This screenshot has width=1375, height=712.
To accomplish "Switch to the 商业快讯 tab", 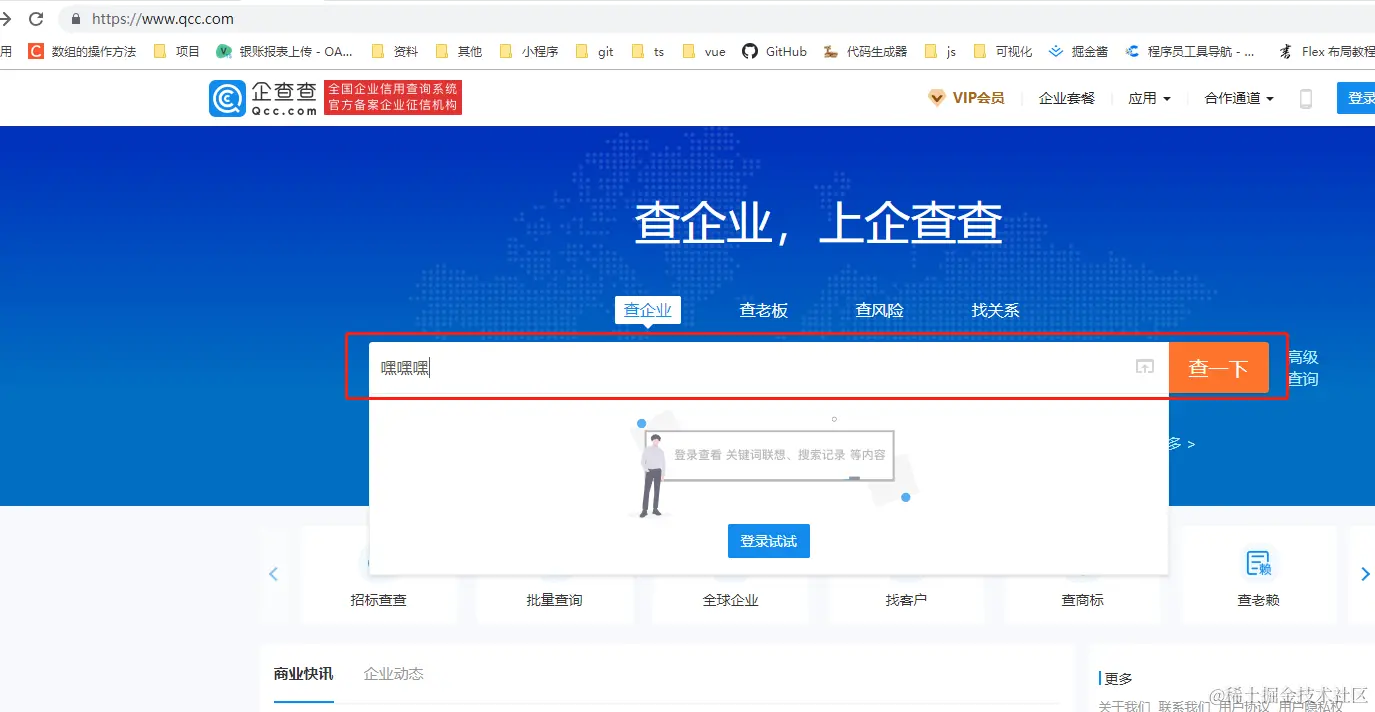I will (x=303, y=674).
